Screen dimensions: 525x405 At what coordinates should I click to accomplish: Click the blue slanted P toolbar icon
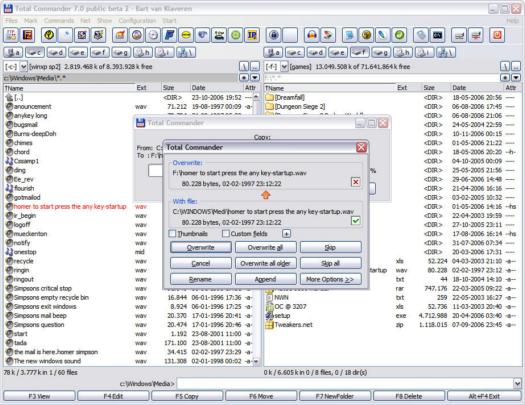169,35
